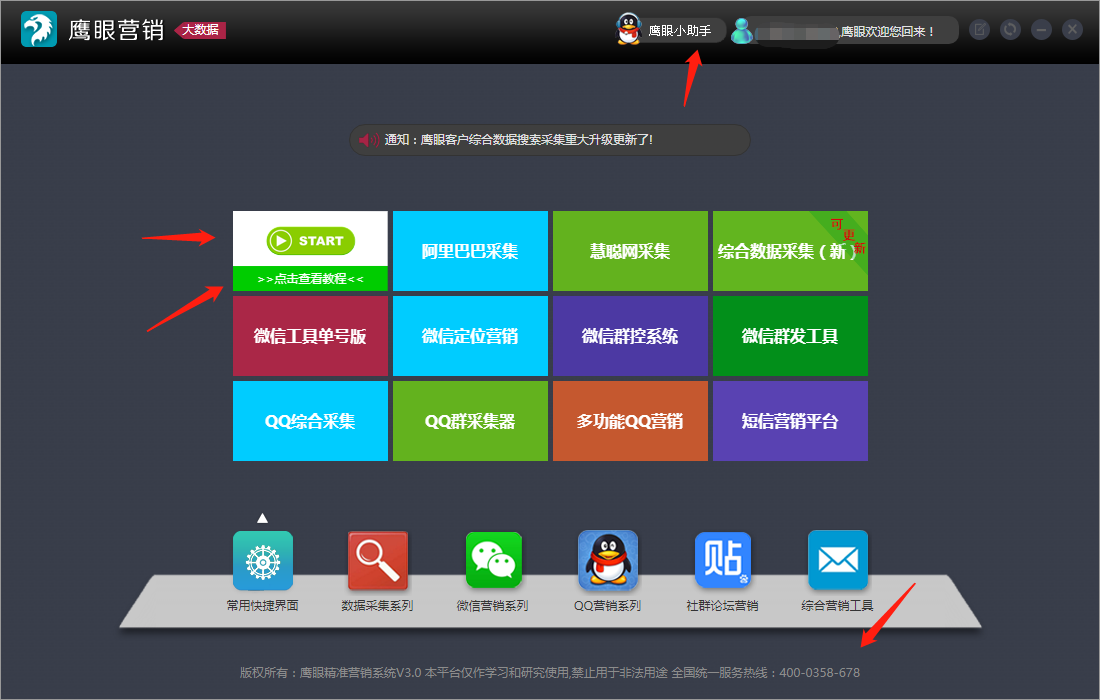Open the 数据采集系列 magnifier icon
The height and width of the screenshot is (700, 1100).
(377, 560)
